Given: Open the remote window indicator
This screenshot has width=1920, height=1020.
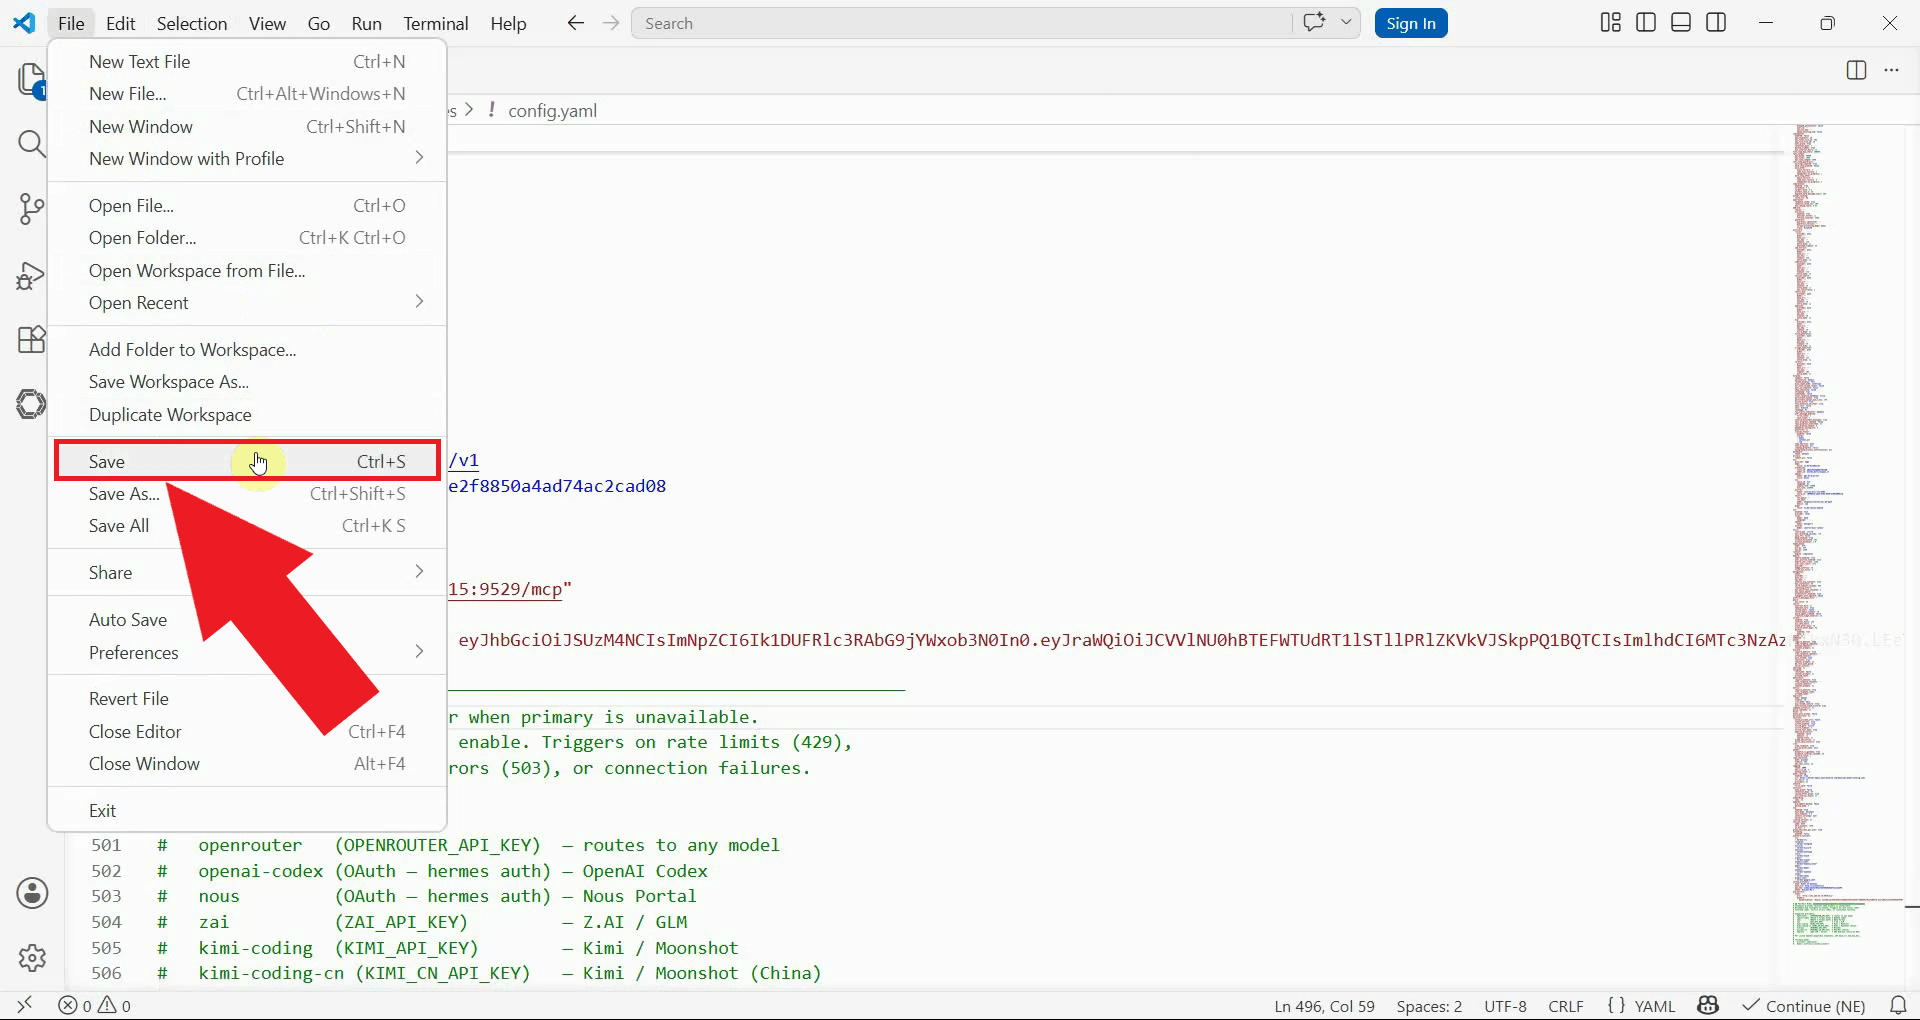Looking at the screenshot, I should 25,1005.
